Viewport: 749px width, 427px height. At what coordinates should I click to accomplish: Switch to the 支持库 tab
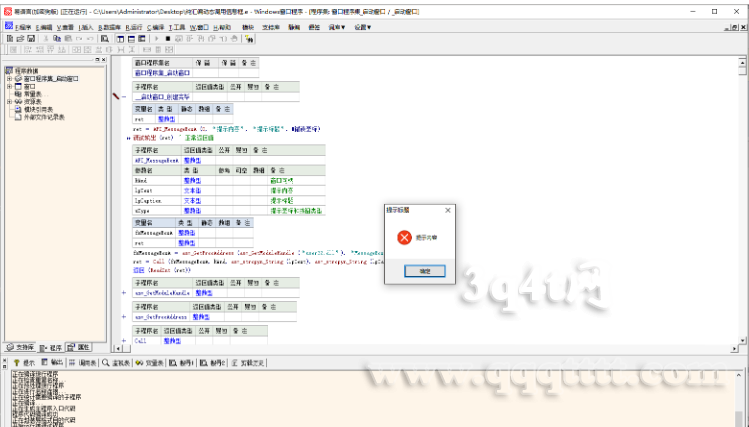20,347
